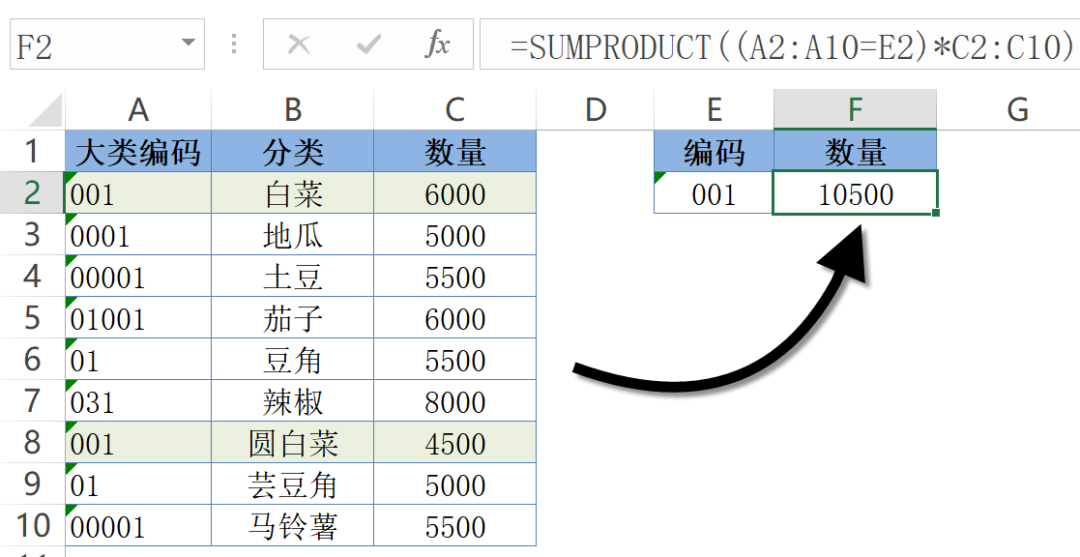Click header cell 分类
Image resolution: width=1080 pixels, height=557 pixels.
click(293, 151)
